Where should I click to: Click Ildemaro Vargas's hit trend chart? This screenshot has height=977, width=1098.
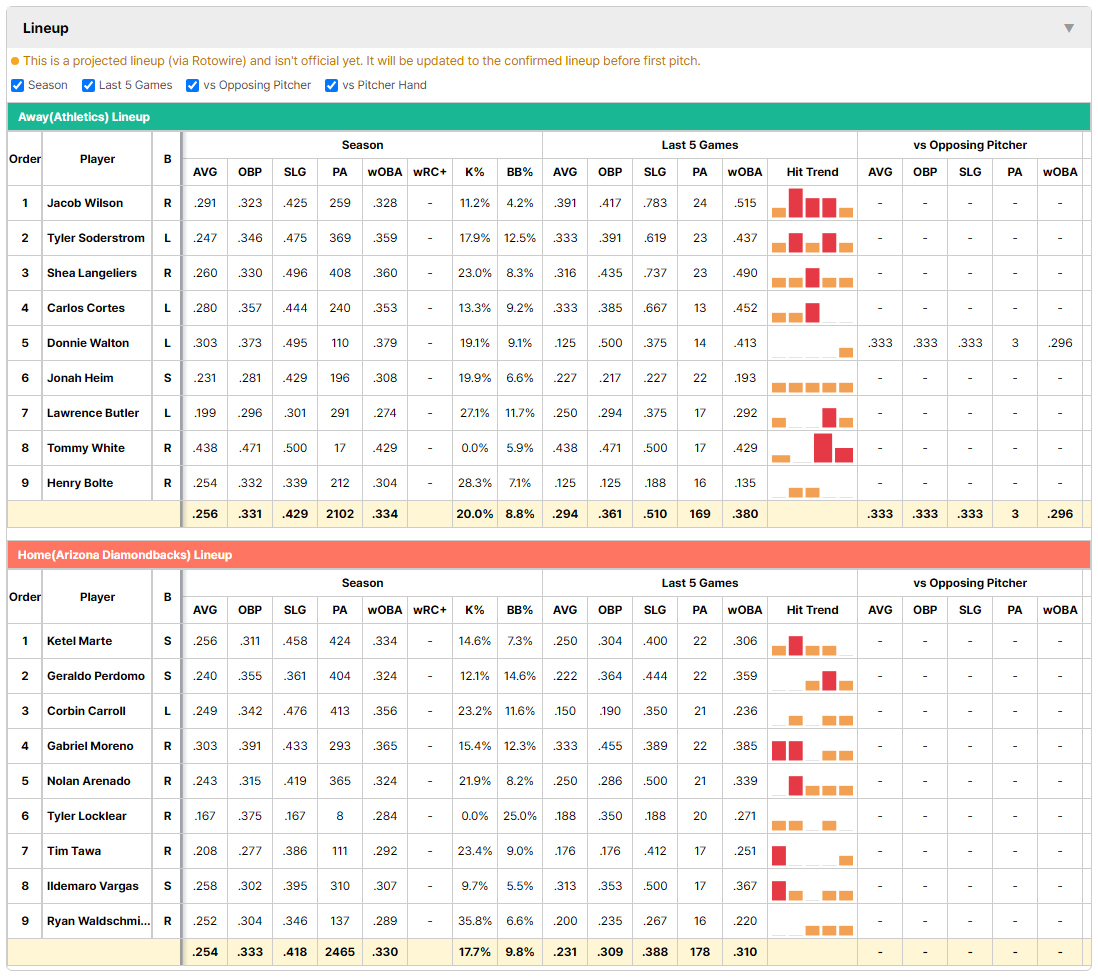pos(812,887)
